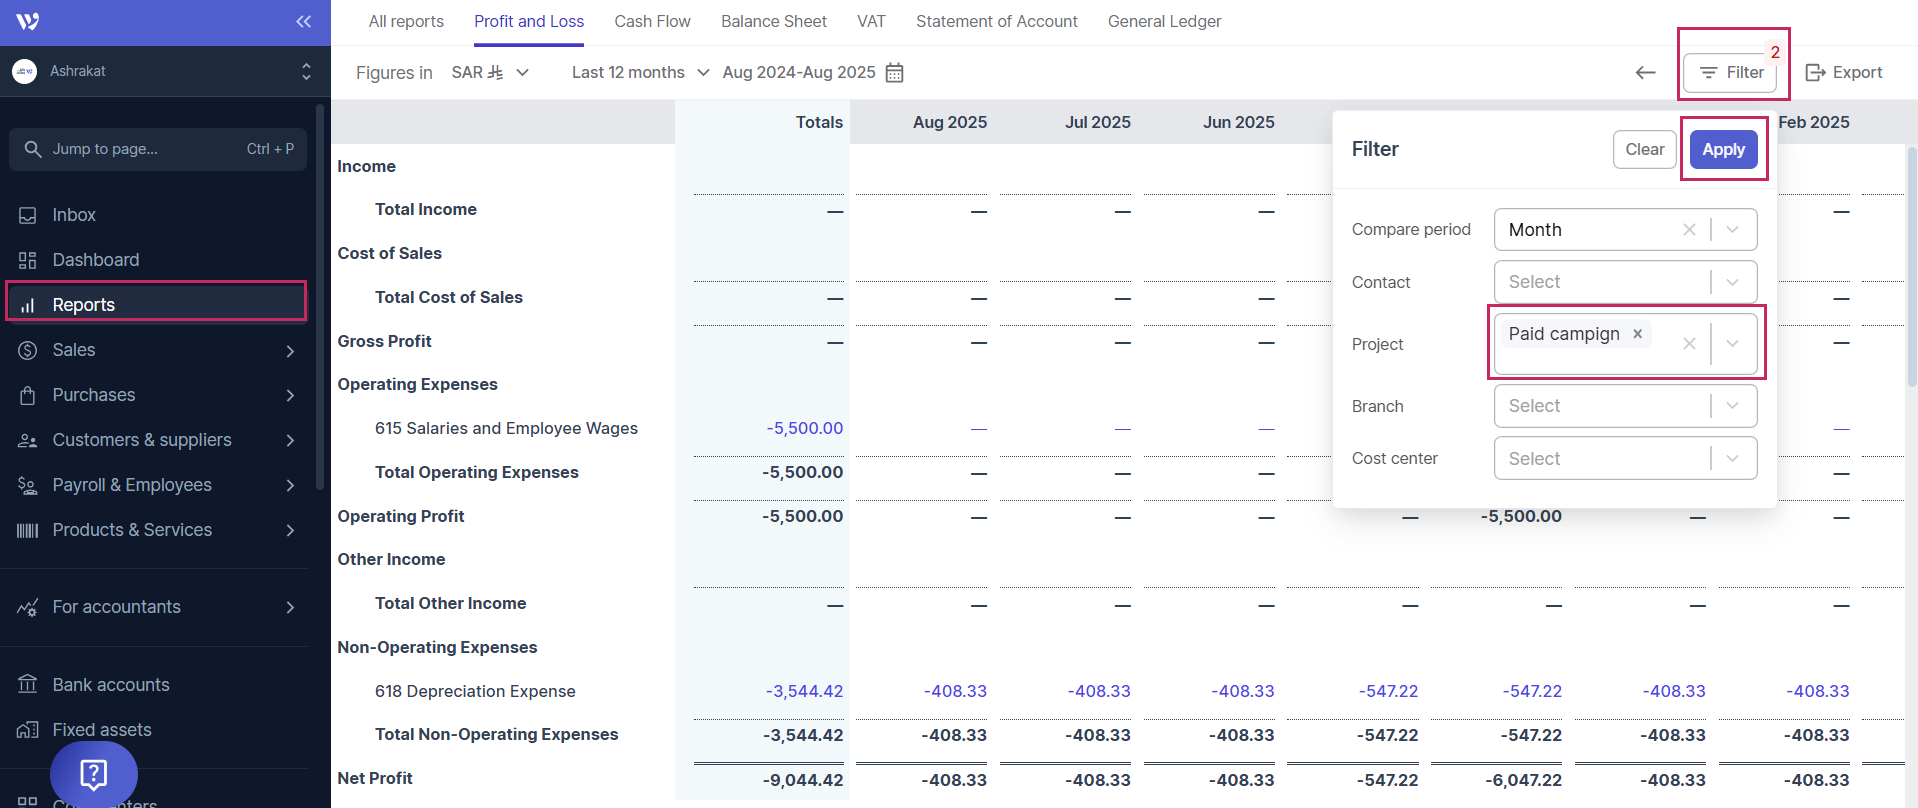This screenshot has height=808, width=1918.
Task: Open the help question mark bubble
Action: (x=93, y=773)
